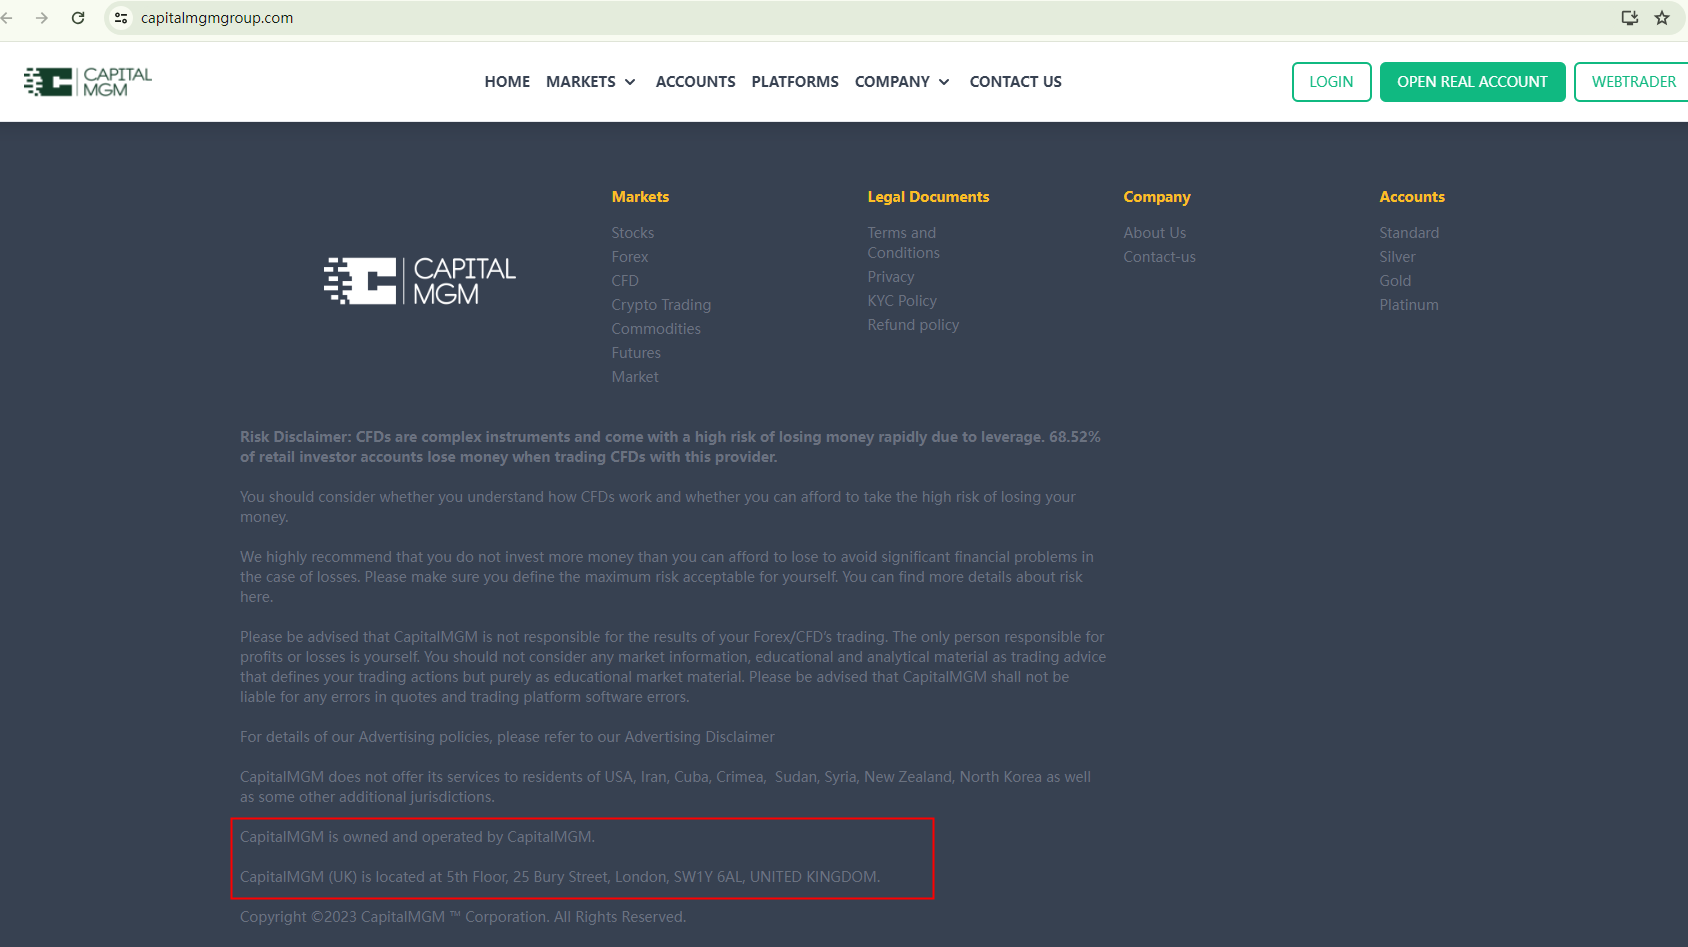Open the Commodities footer link
Image resolution: width=1688 pixels, height=947 pixels.
[x=656, y=329]
